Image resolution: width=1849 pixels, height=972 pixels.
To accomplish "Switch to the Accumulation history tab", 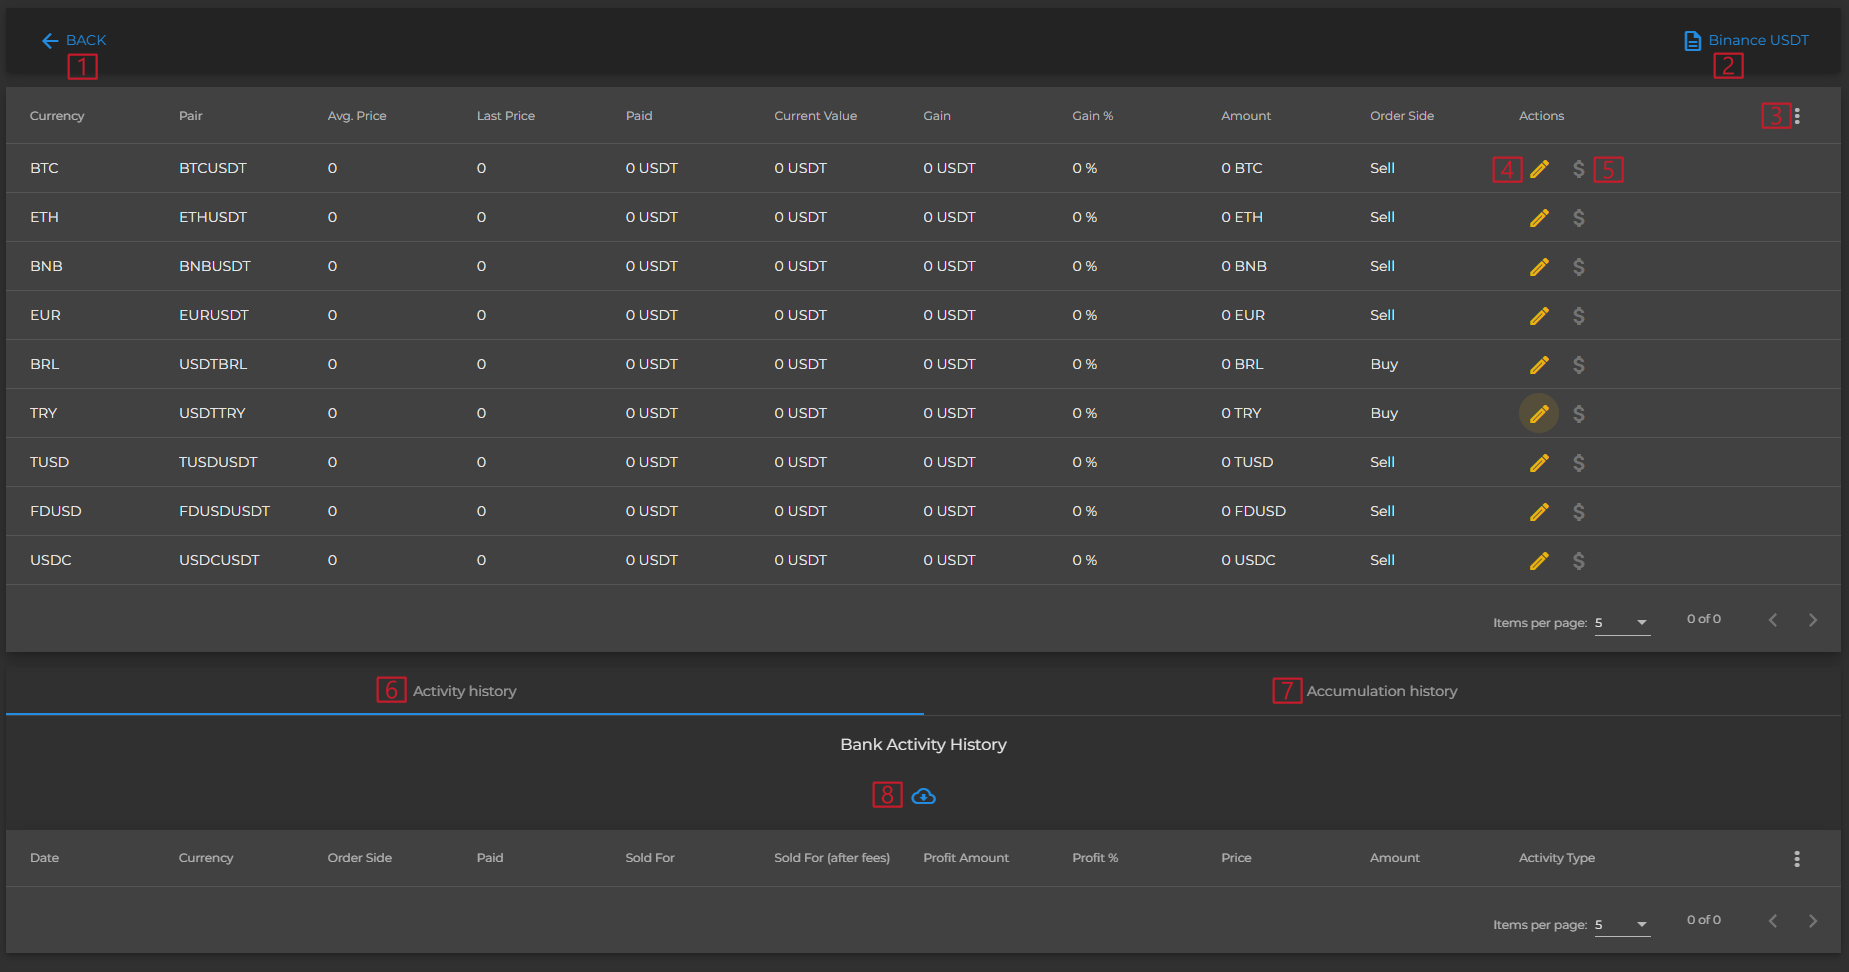I will pyautogui.click(x=1381, y=691).
